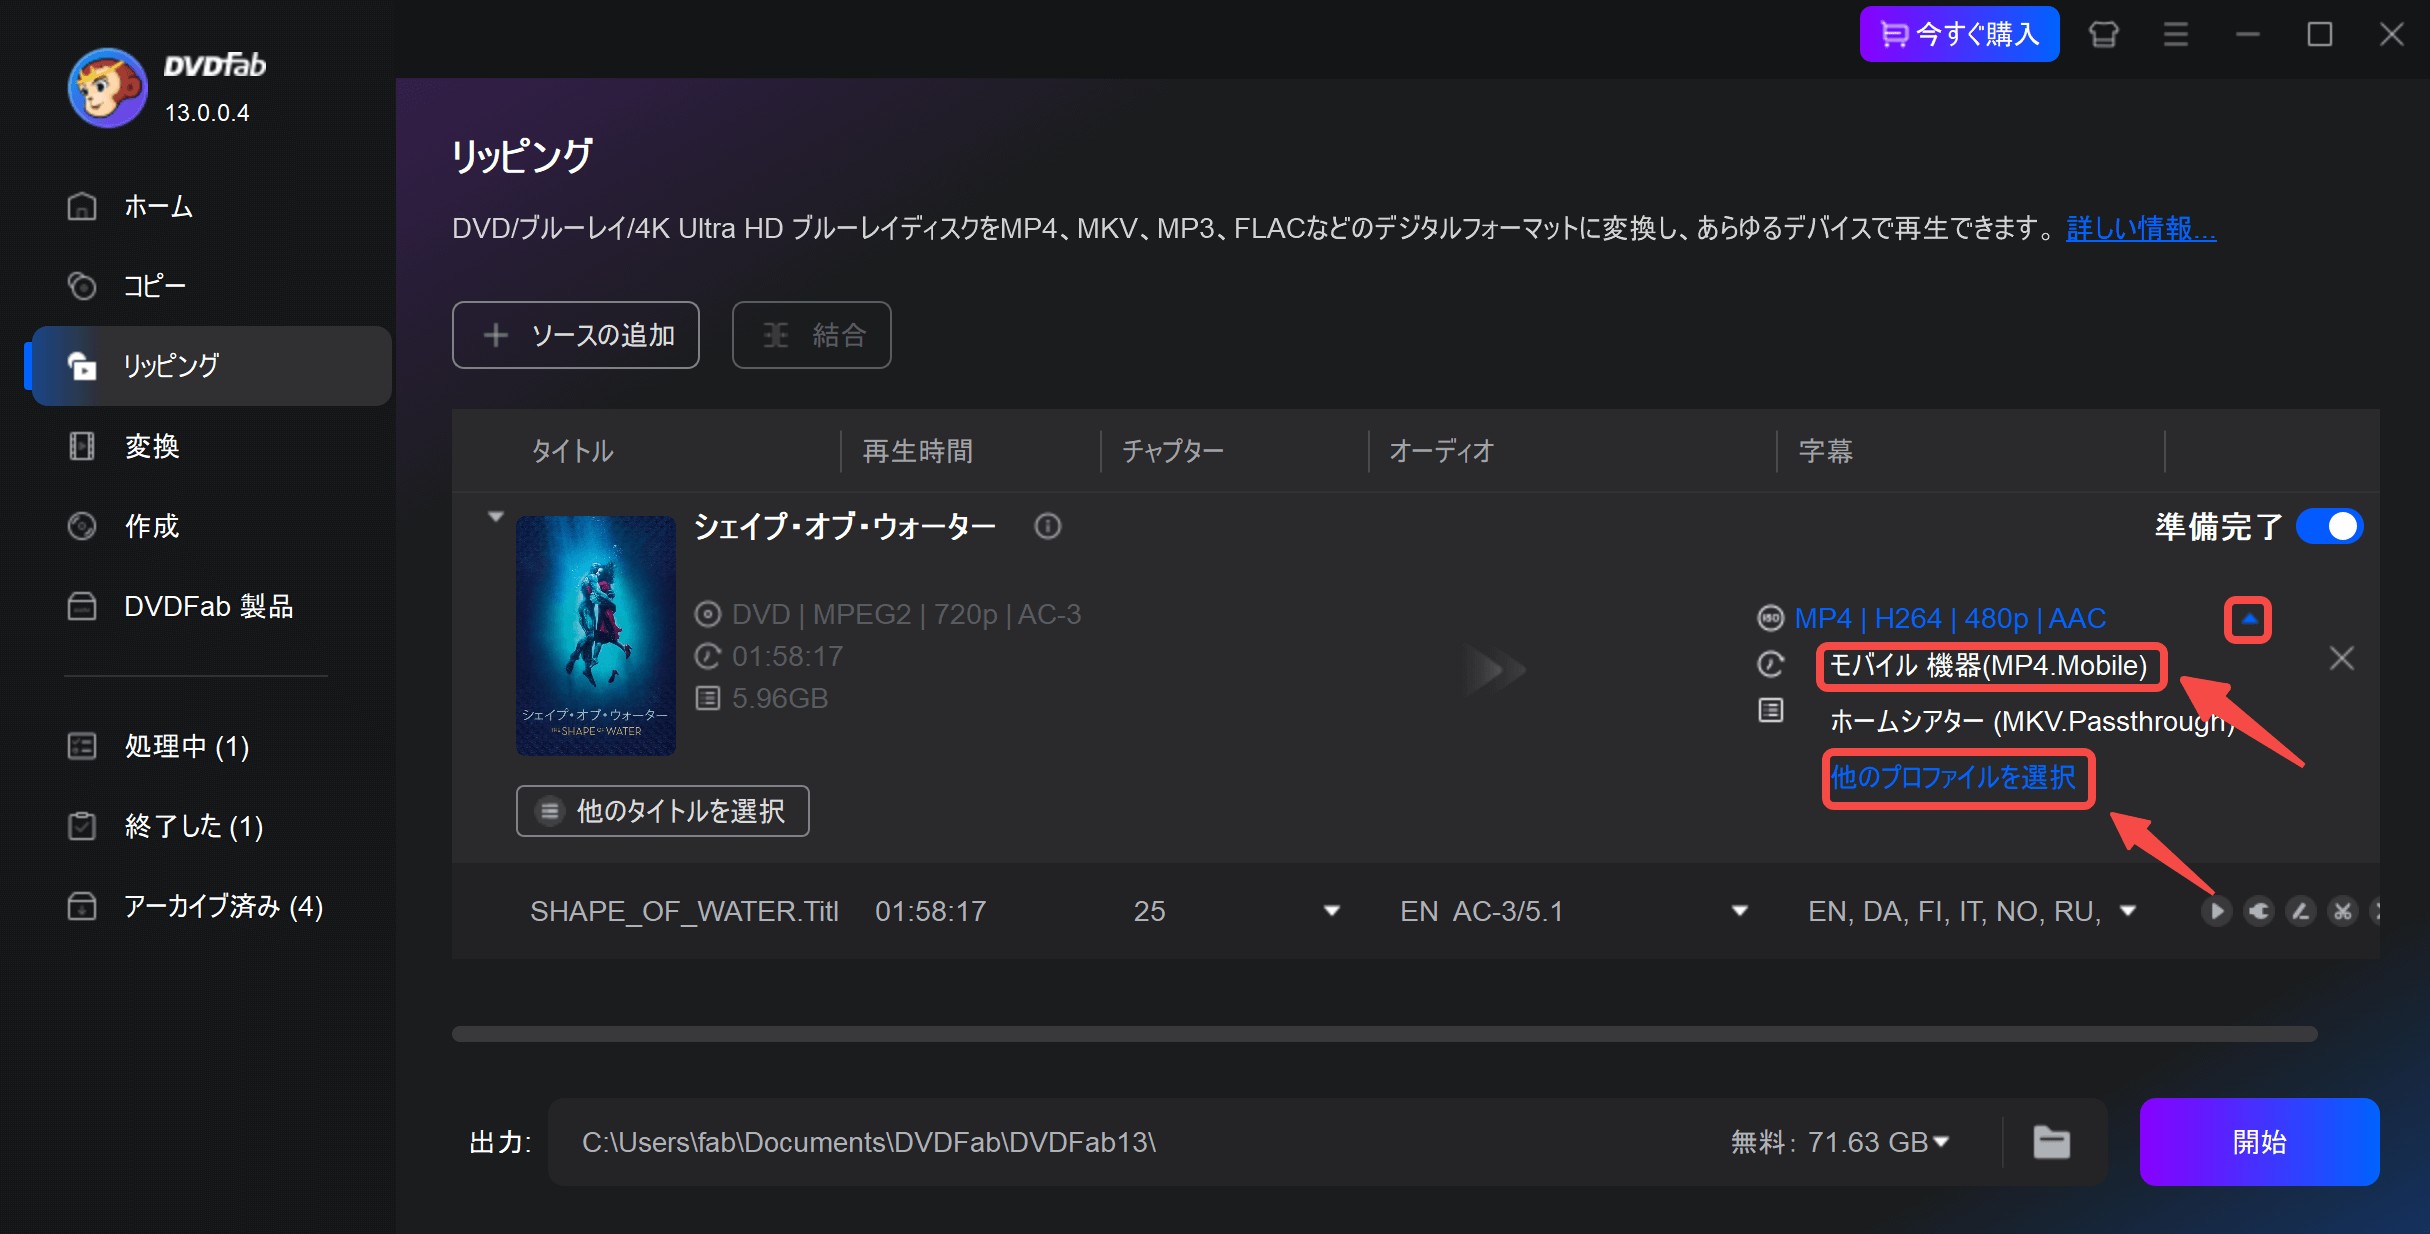
Task: Click 他のタイトルを選択 button
Action: 663,811
